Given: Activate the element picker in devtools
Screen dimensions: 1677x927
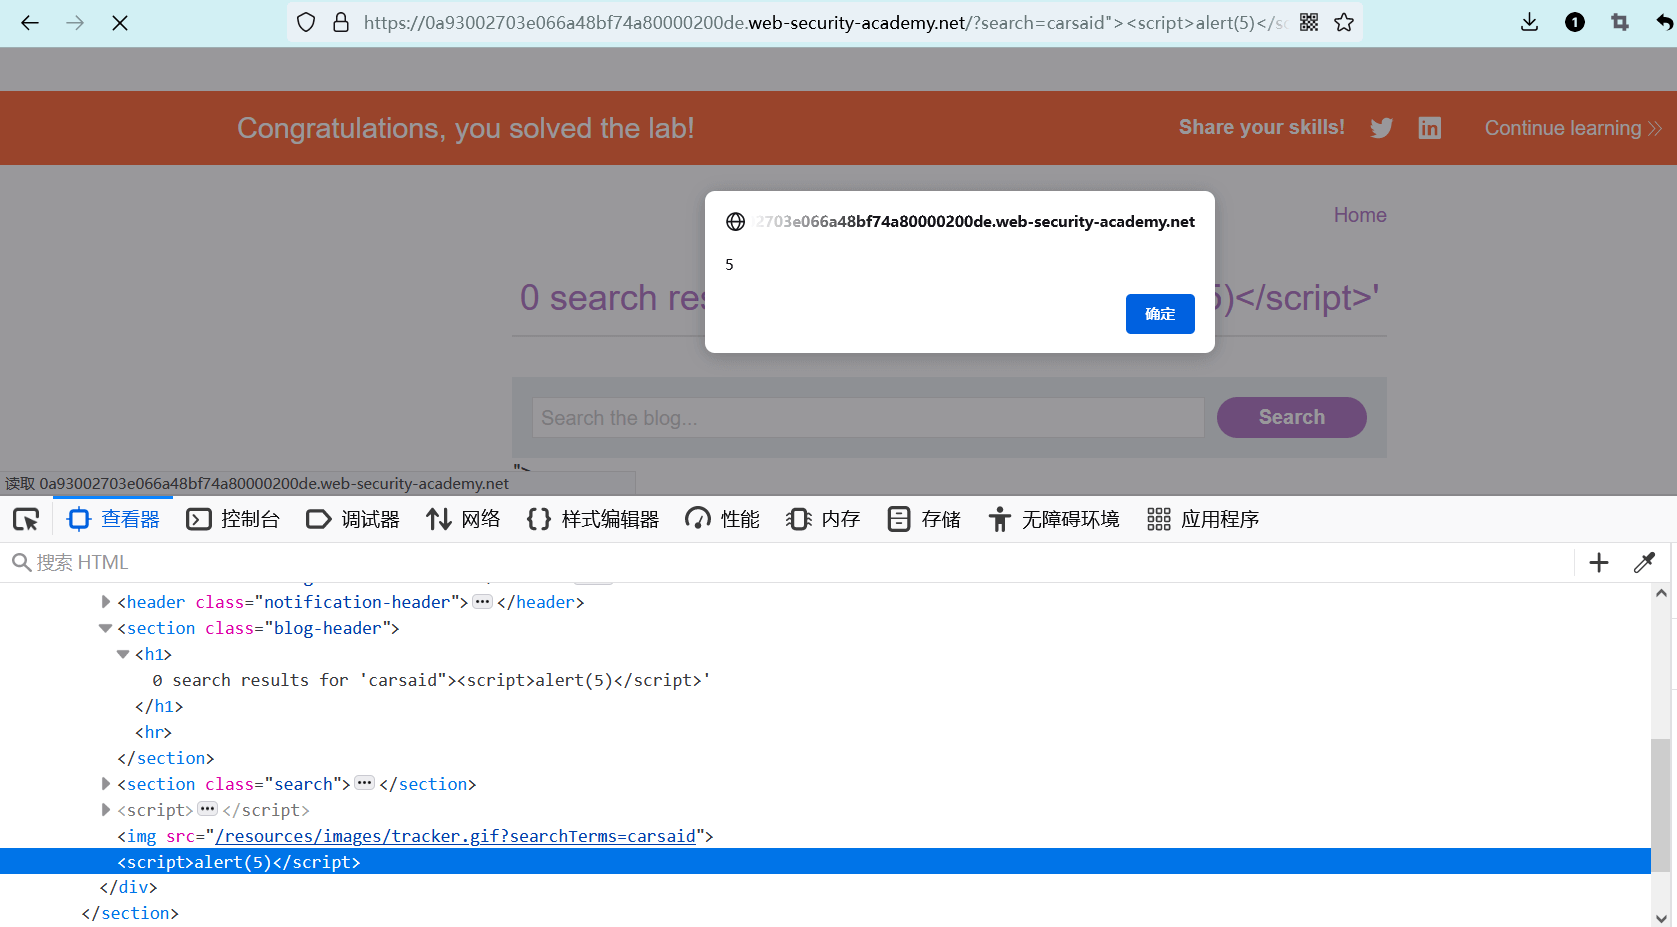Looking at the screenshot, I should (26, 519).
